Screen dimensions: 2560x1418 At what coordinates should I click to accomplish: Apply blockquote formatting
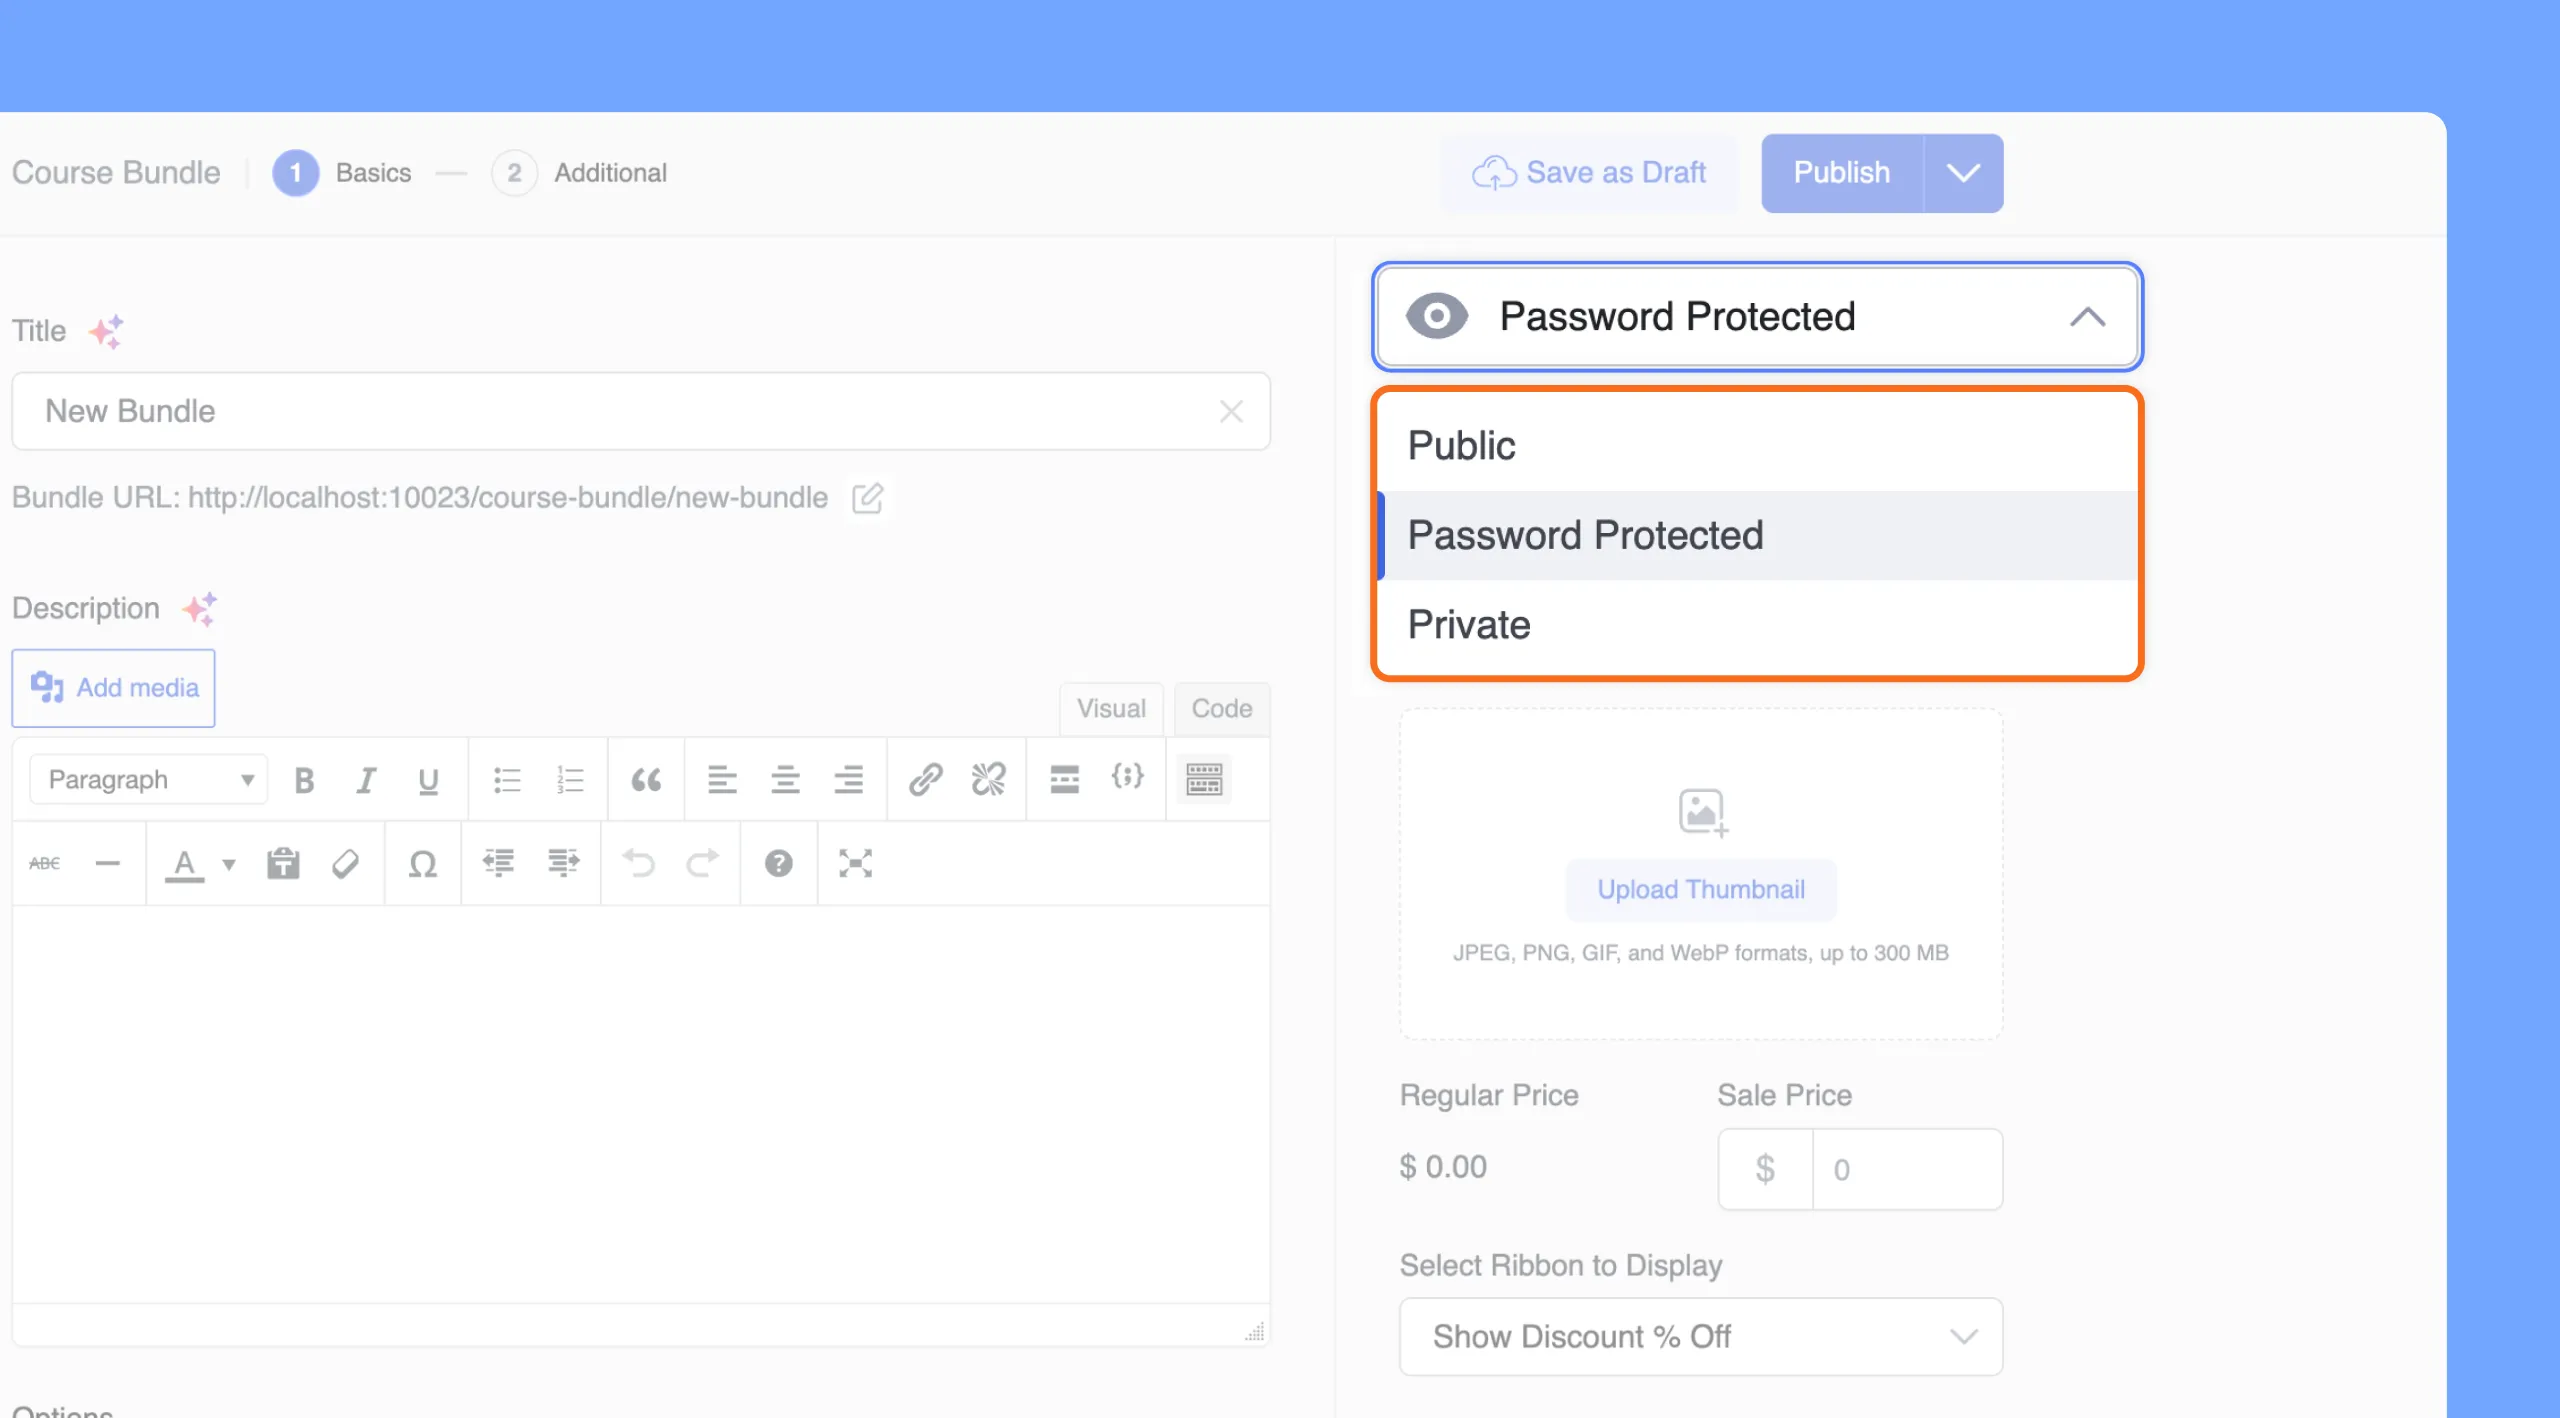click(x=646, y=780)
